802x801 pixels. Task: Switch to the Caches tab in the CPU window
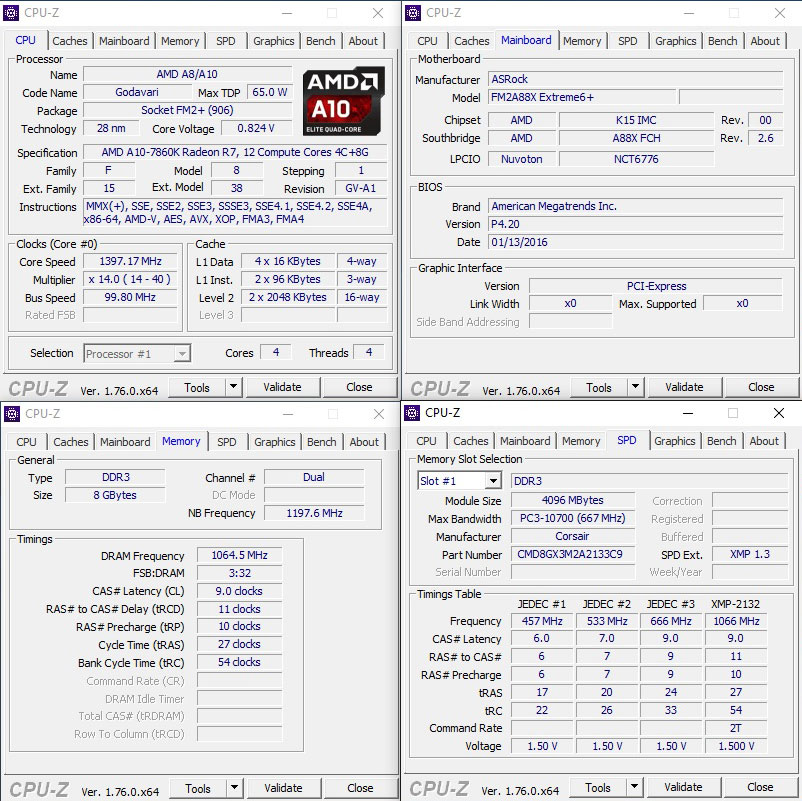70,41
